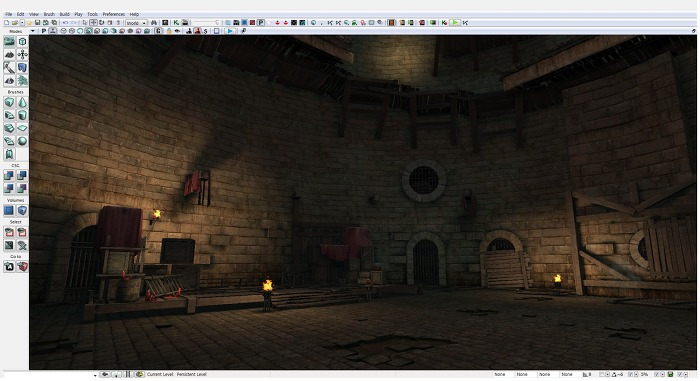
Task: Go to selected actor
Action: click(9, 267)
